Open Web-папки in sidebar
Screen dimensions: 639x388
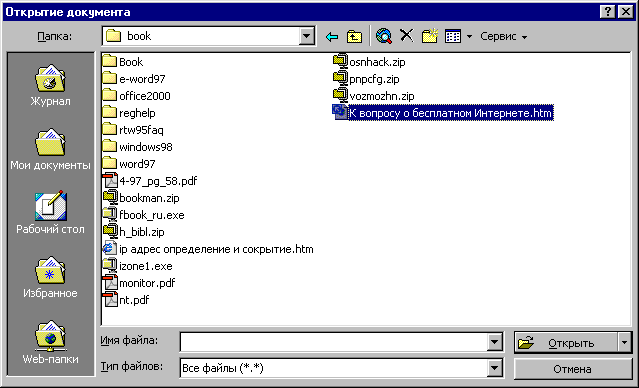pos(50,342)
